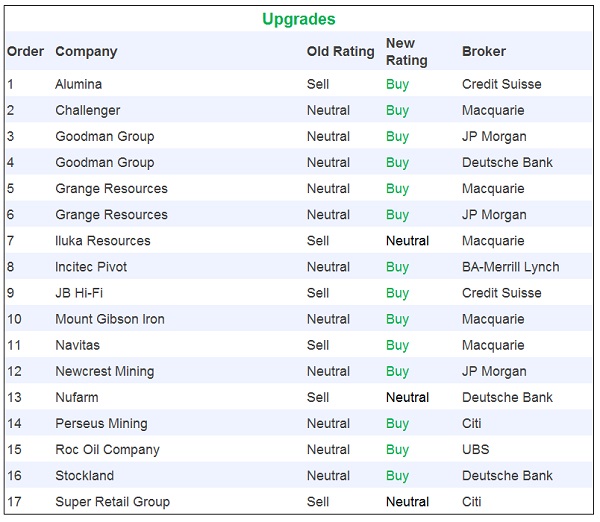Select the Nufarm row company name
Image resolution: width=600 pixels, height=522 pixels.
76,397
